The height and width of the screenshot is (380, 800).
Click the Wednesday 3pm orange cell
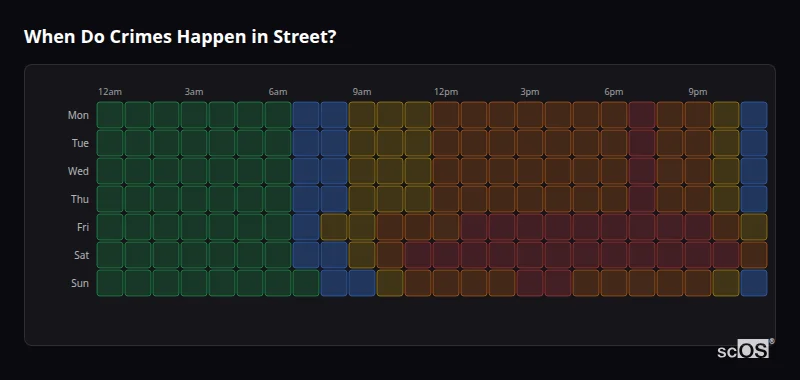[x=530, y=171]
